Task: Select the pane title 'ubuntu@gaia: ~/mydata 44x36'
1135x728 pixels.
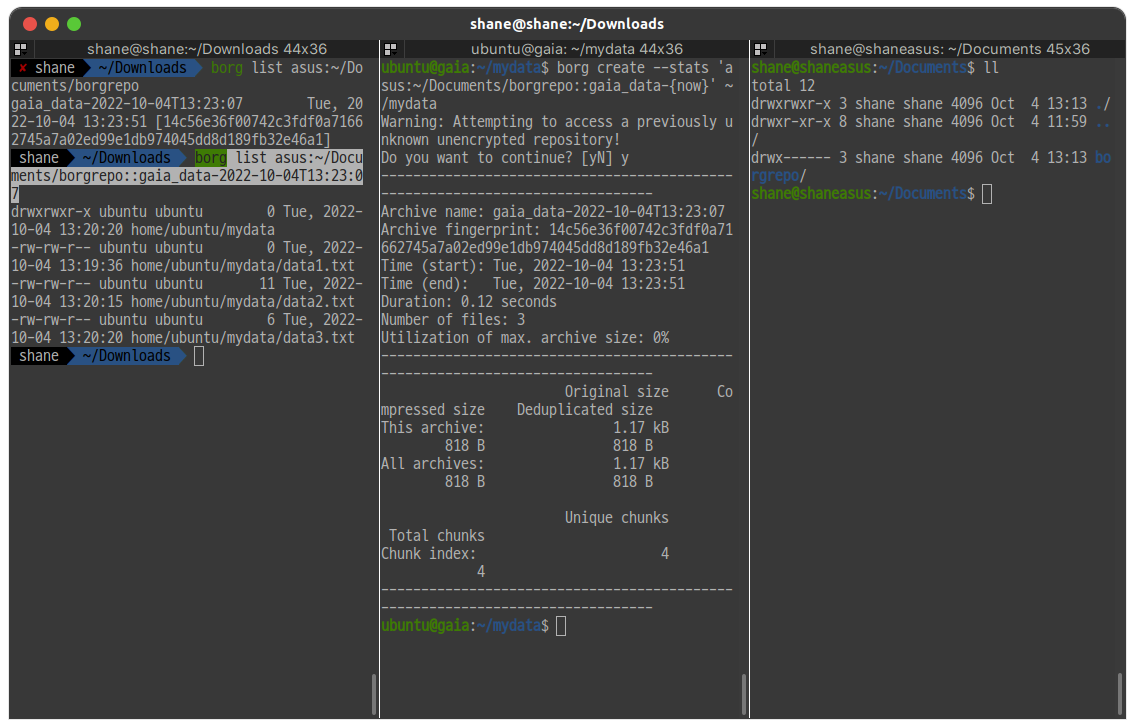Action: [x=577, y=49]
